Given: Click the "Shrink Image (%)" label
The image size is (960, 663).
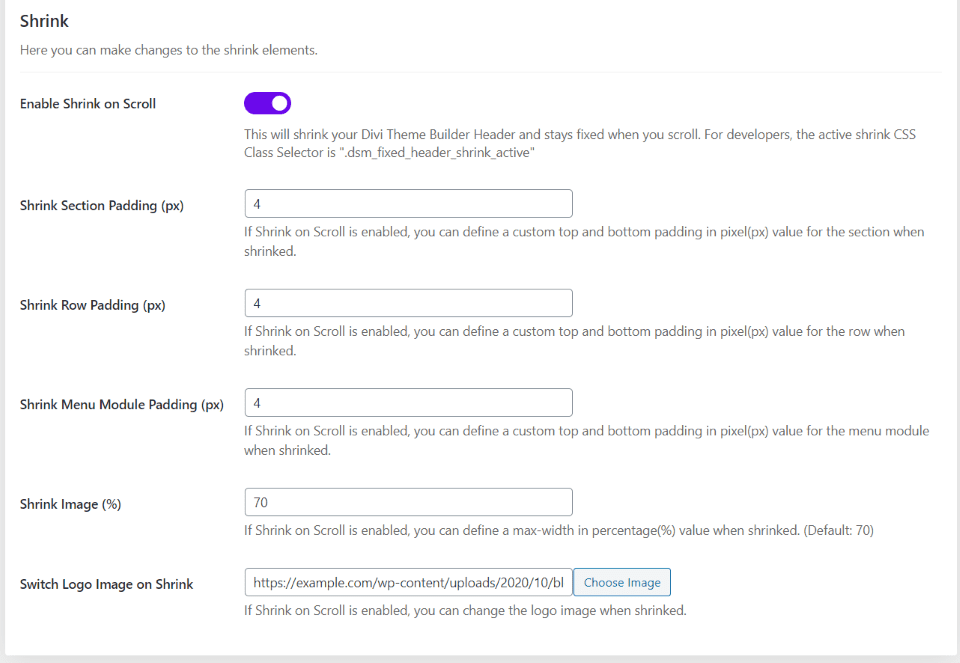Looking at the screenshot, I should click(71, 504).
